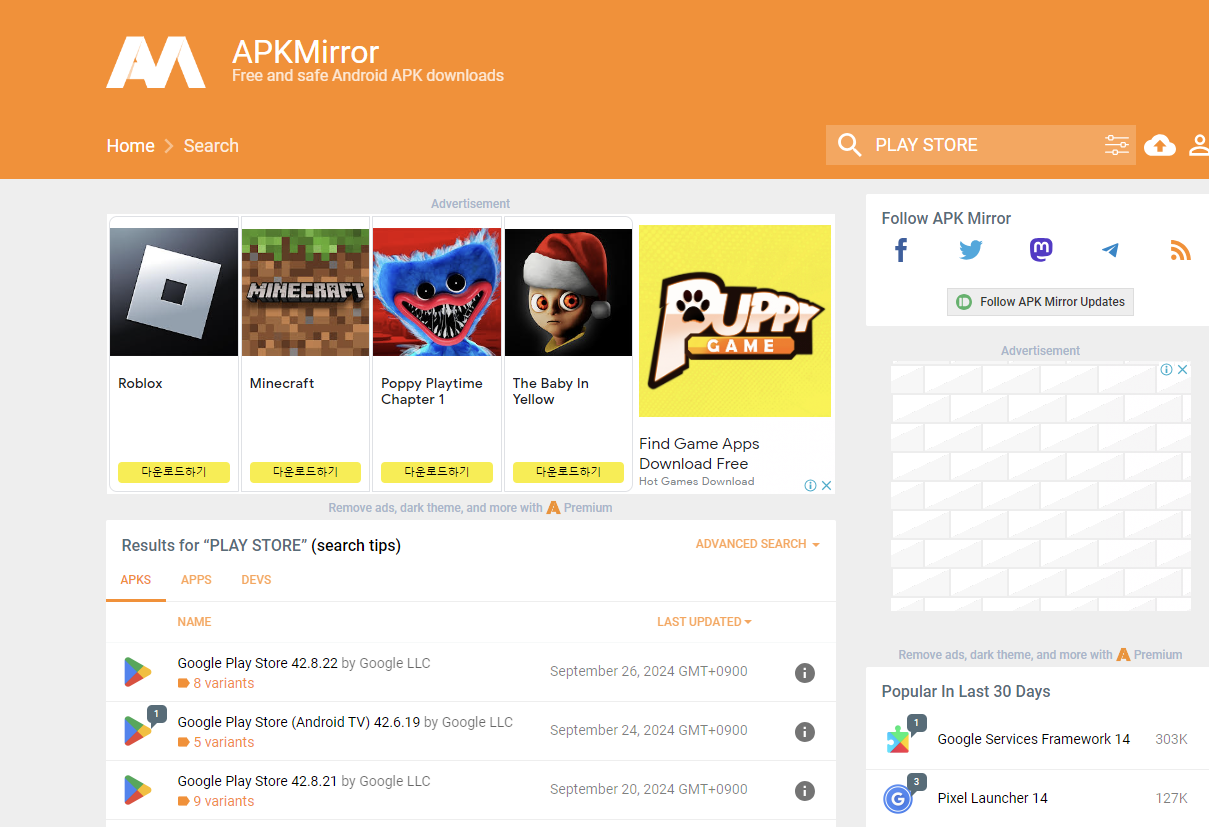This screenshot has height=827, width=1209.
Task: Open Google Play Store 42.8.22 link
Action: coord(258,664)
